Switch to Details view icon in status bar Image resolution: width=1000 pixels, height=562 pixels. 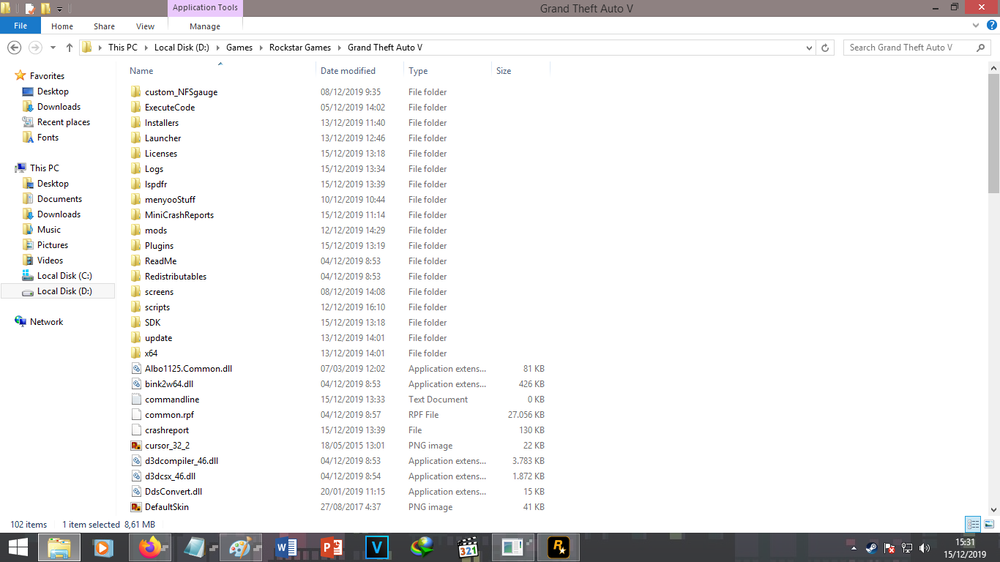coord(973,524)
